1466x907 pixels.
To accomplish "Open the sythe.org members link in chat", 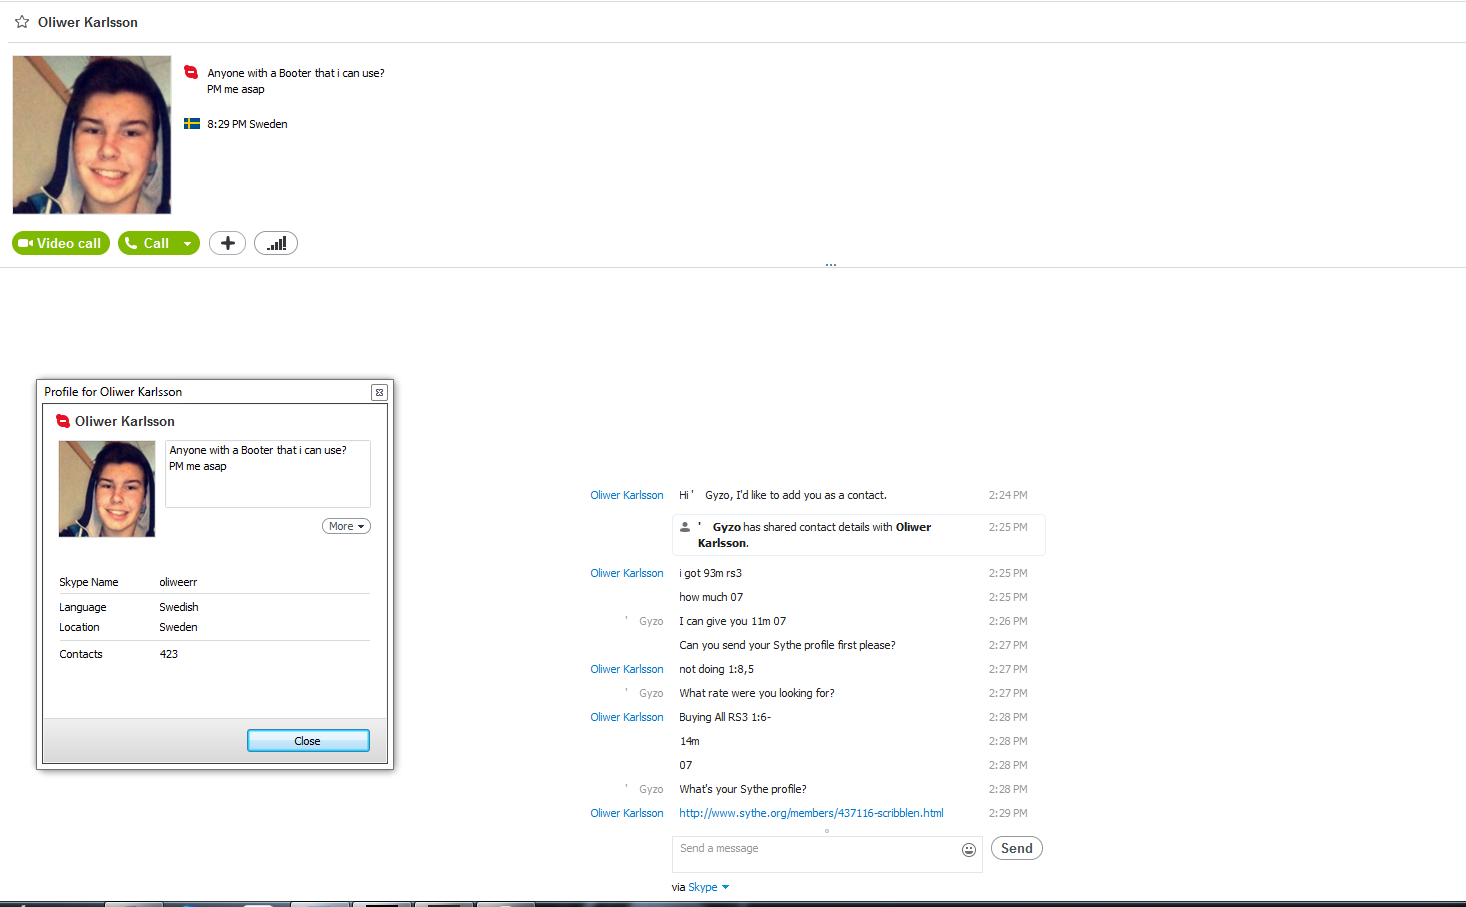I will [x=811, y=813].
